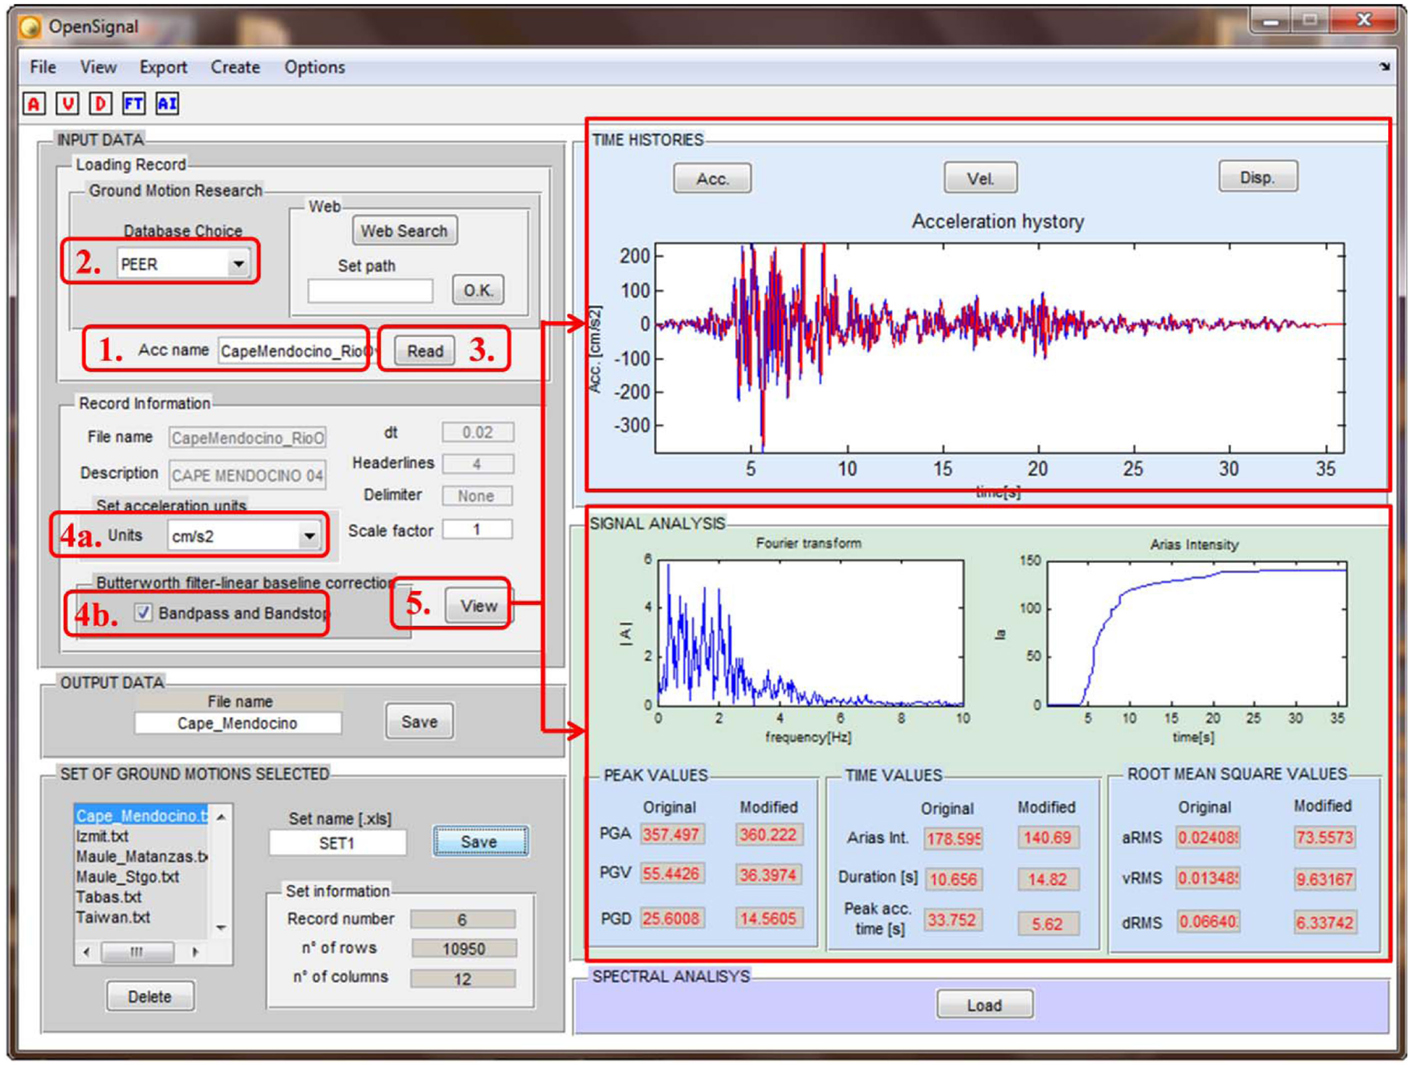The width and height of the screenshot is (1412, 1067).
Task: Click the blue AI Arias intensity icon
Action: coord(167,103)
